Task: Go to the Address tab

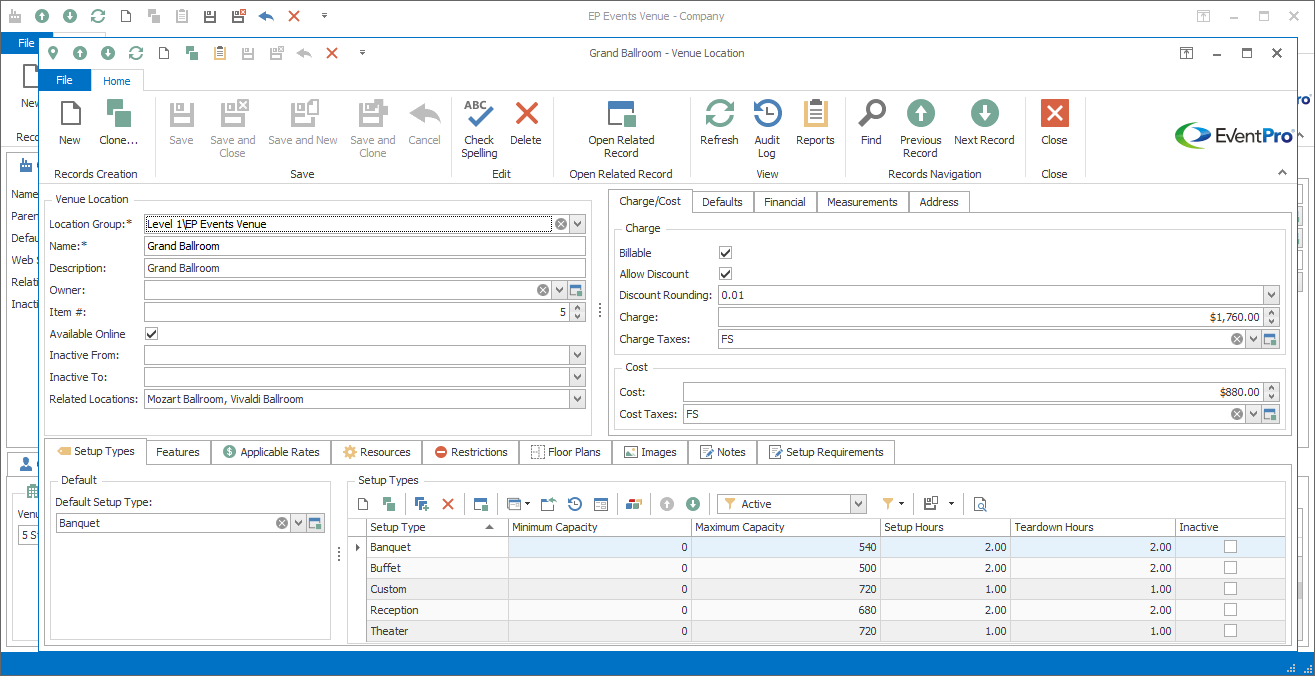Action: pyautogui.click(x=939, y=202)
